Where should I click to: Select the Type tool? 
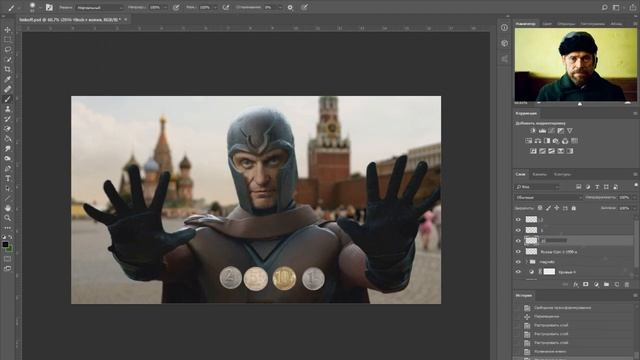[8, 178]
